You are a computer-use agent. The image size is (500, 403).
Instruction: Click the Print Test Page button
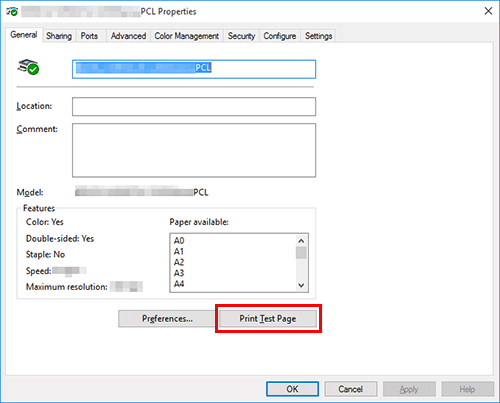[x=268, y=319]
